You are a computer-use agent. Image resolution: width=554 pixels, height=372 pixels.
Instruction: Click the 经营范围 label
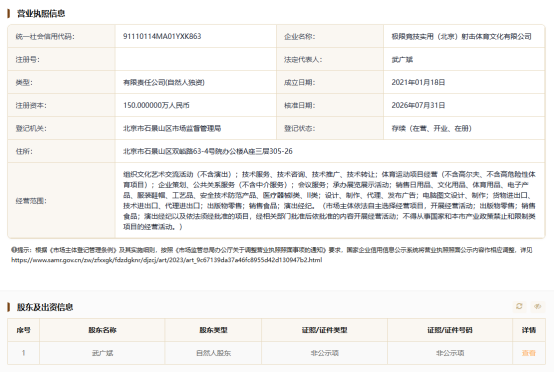[x=31, y=201]
